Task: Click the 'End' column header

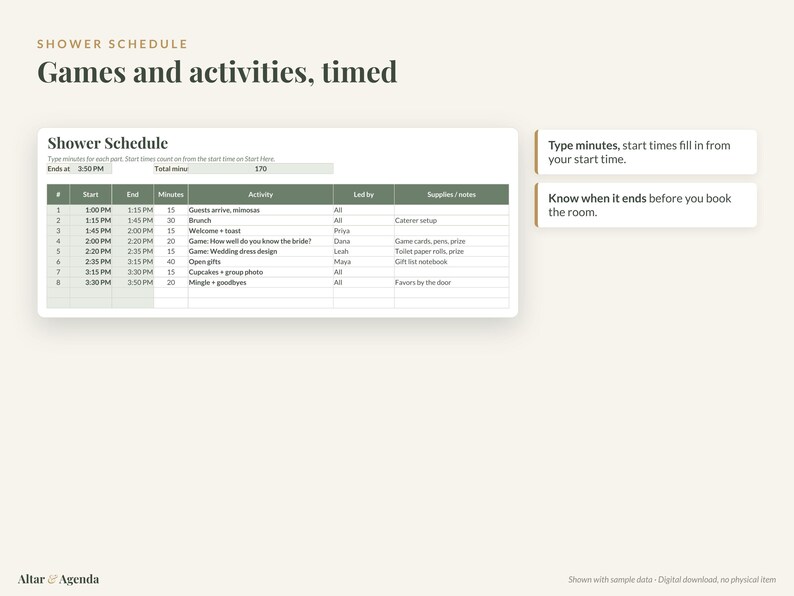Action: tap(133, 194)
